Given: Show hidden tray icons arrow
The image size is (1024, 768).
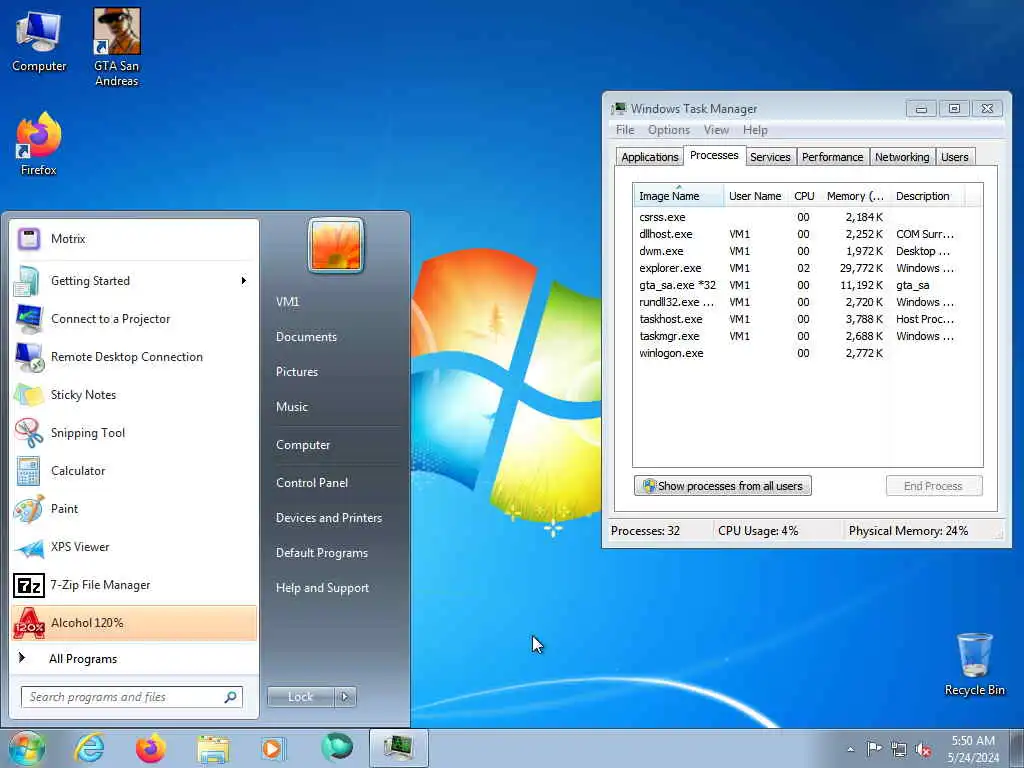Looking at the screenshot, I should [850, 749].
